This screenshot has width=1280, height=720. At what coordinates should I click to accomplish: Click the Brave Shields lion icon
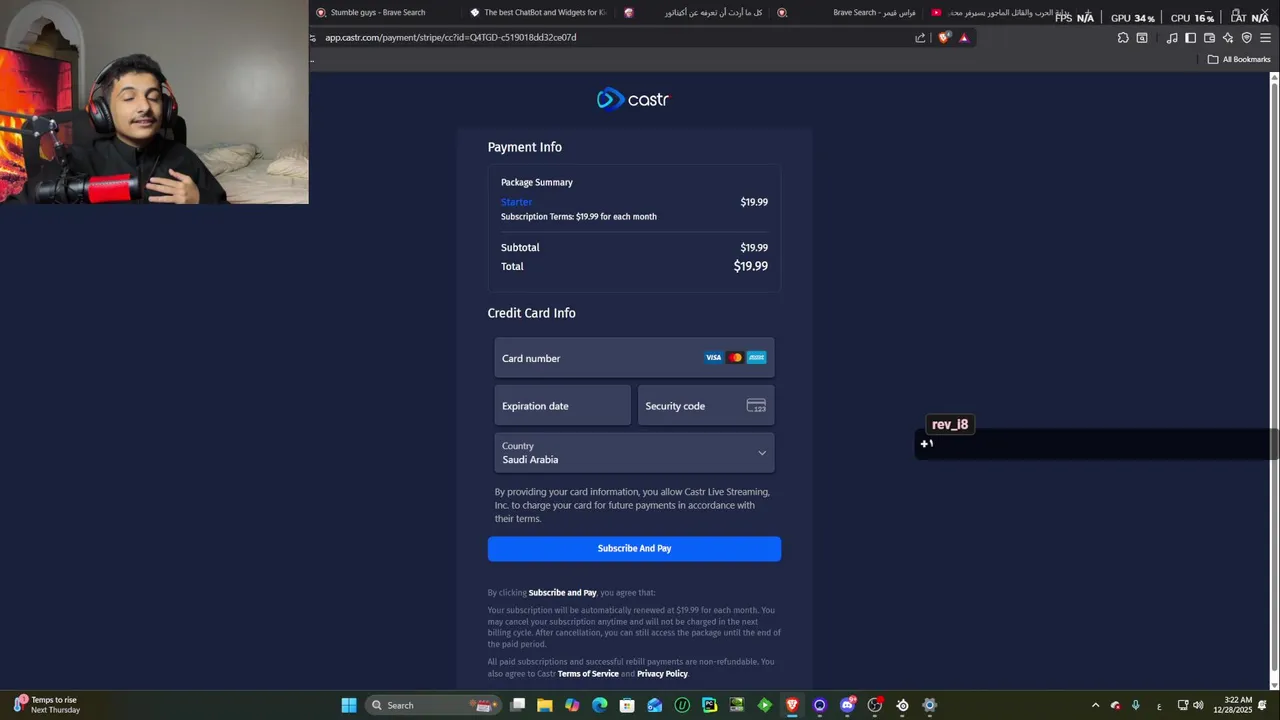(x=943, y=38)
